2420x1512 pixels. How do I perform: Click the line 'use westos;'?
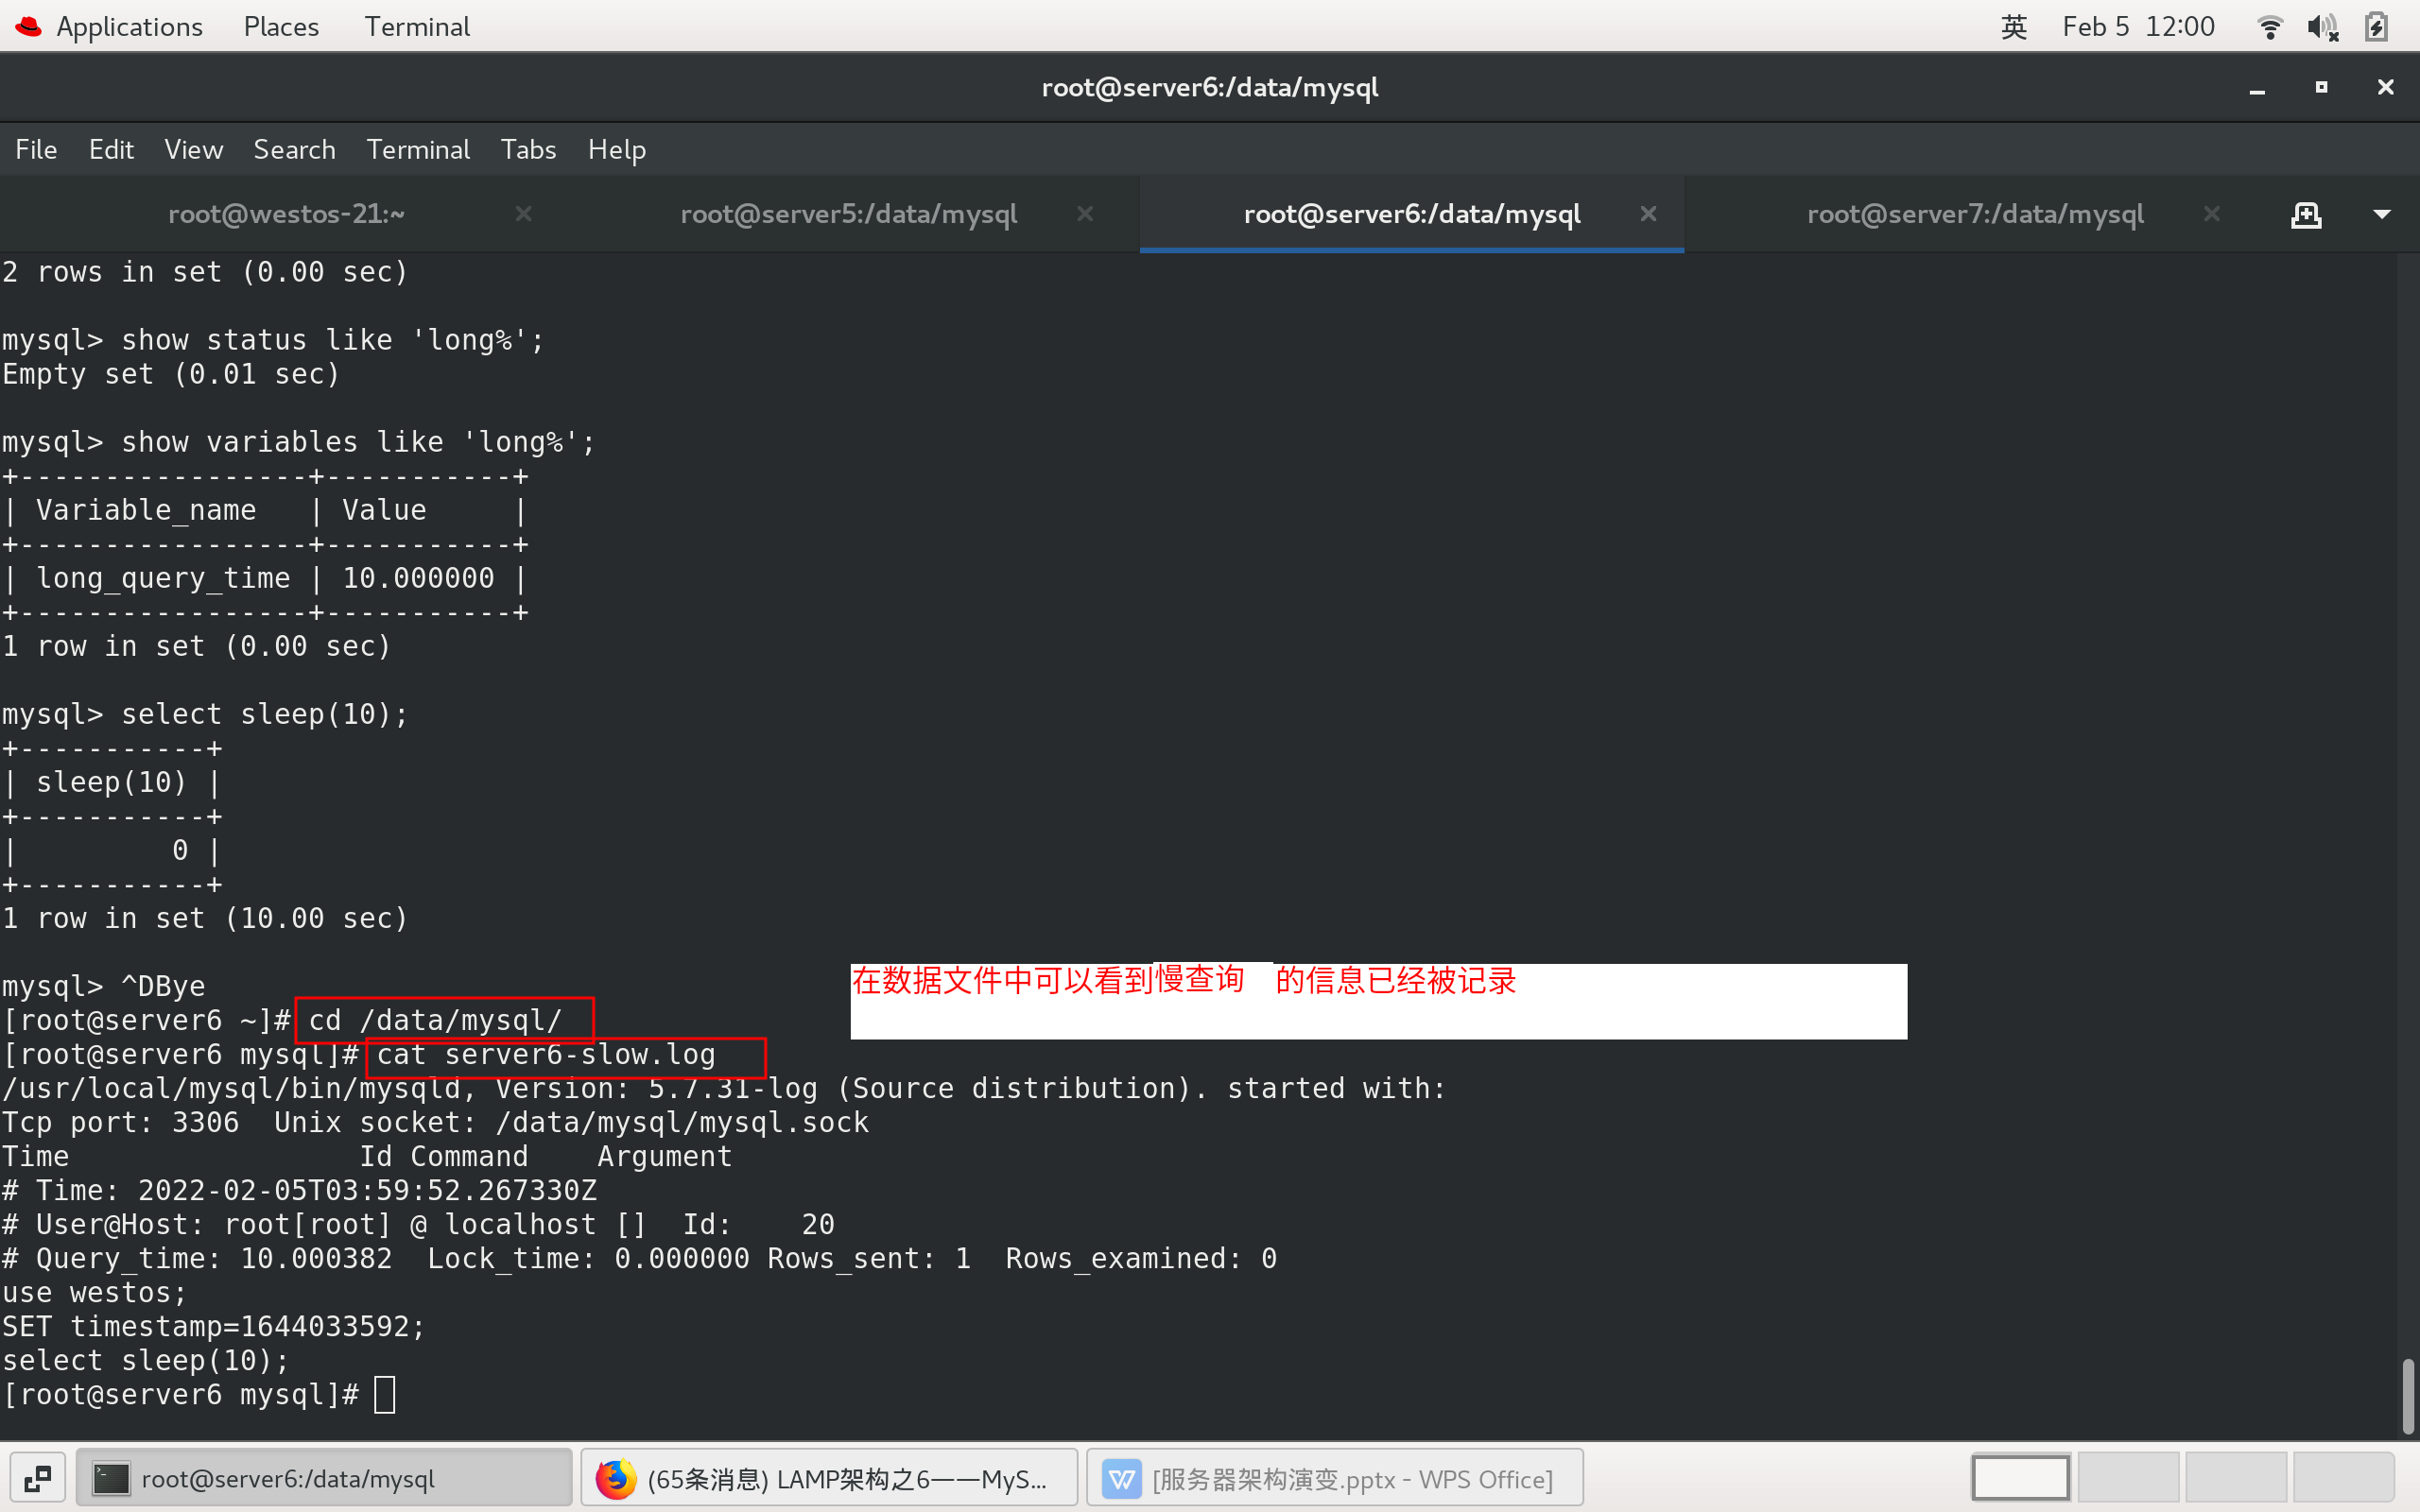click(94, 1293)
